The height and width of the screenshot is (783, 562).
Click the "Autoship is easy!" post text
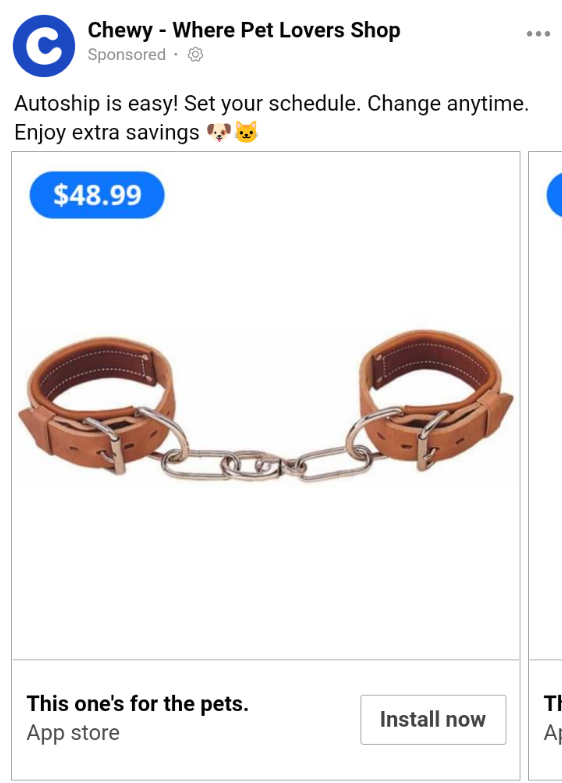point(96,104)
